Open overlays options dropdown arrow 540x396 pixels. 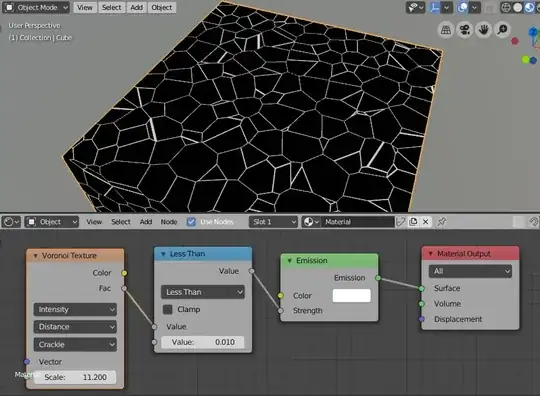pyautogui.click(x=475, y=8)
